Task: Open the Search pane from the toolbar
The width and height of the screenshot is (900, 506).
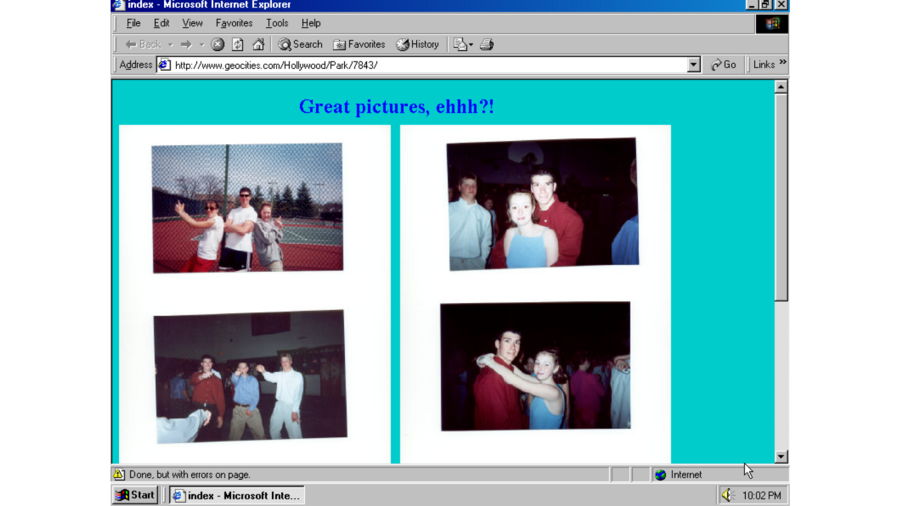Action: pos(300,45)
